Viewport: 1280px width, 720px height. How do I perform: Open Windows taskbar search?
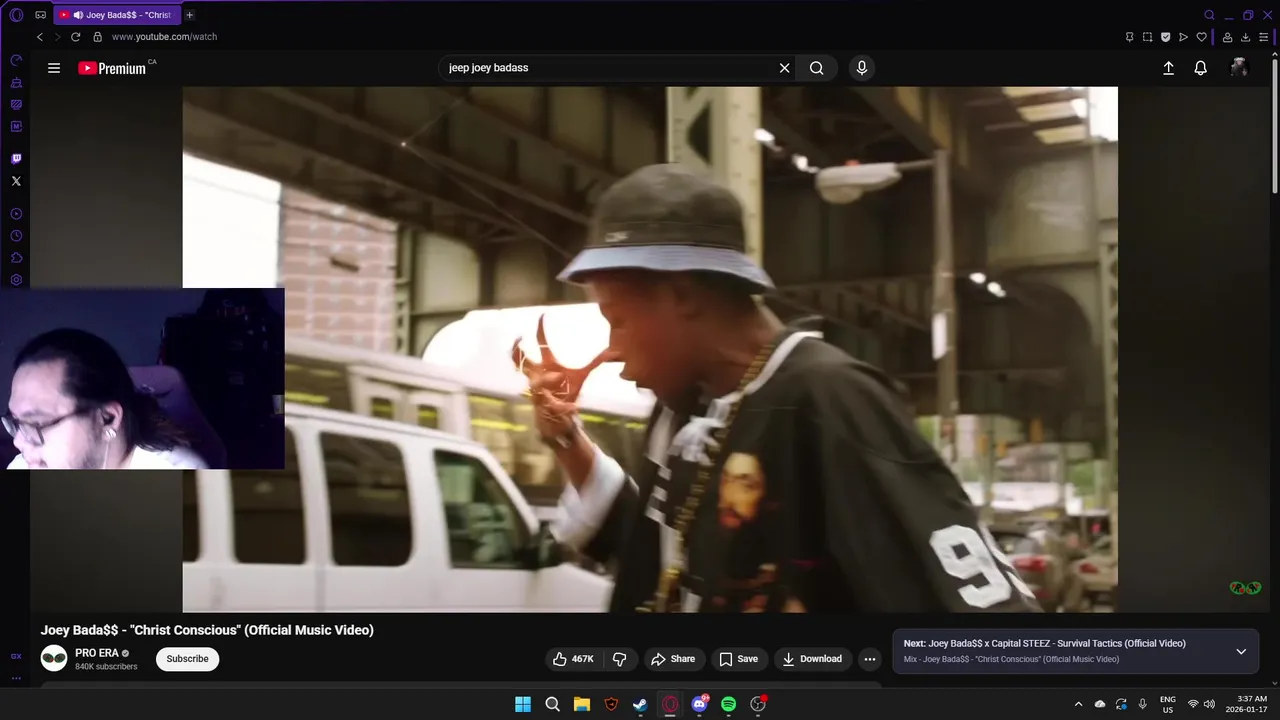(552, 704)
